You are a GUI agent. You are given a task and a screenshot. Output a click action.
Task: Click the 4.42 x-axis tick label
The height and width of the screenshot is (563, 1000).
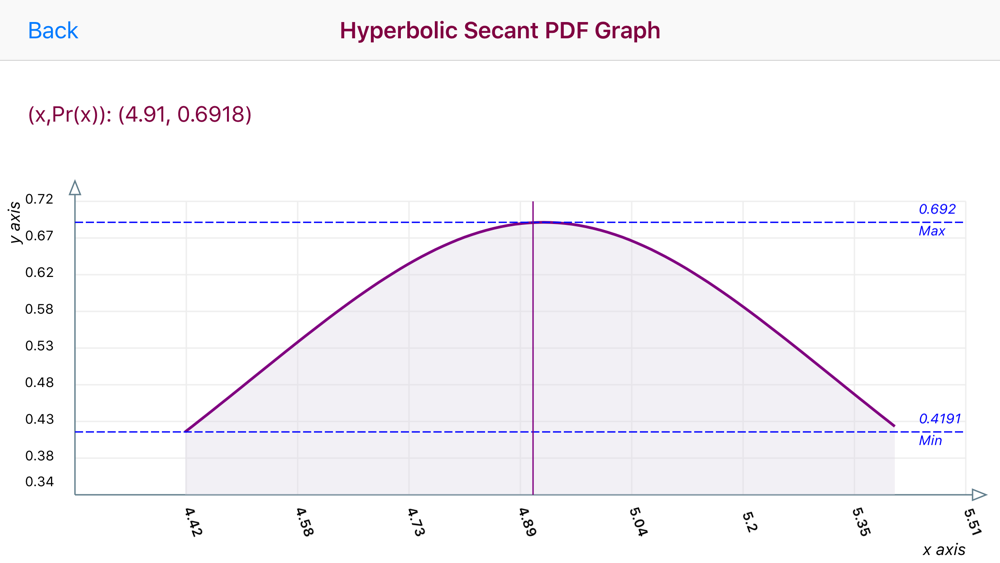click(x=193, y=522)
